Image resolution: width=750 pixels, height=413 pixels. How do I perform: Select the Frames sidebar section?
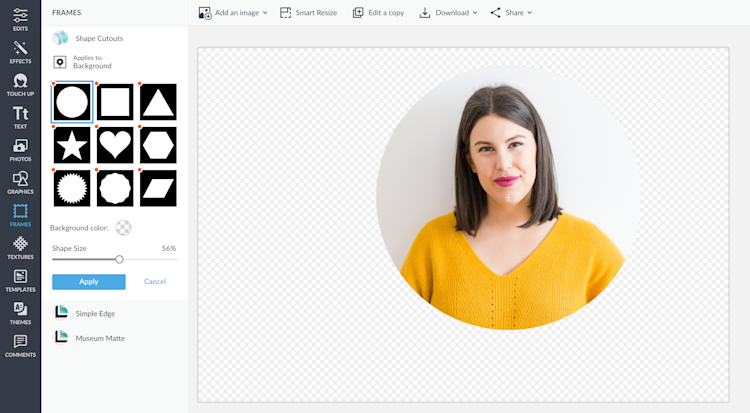(20, 215)
